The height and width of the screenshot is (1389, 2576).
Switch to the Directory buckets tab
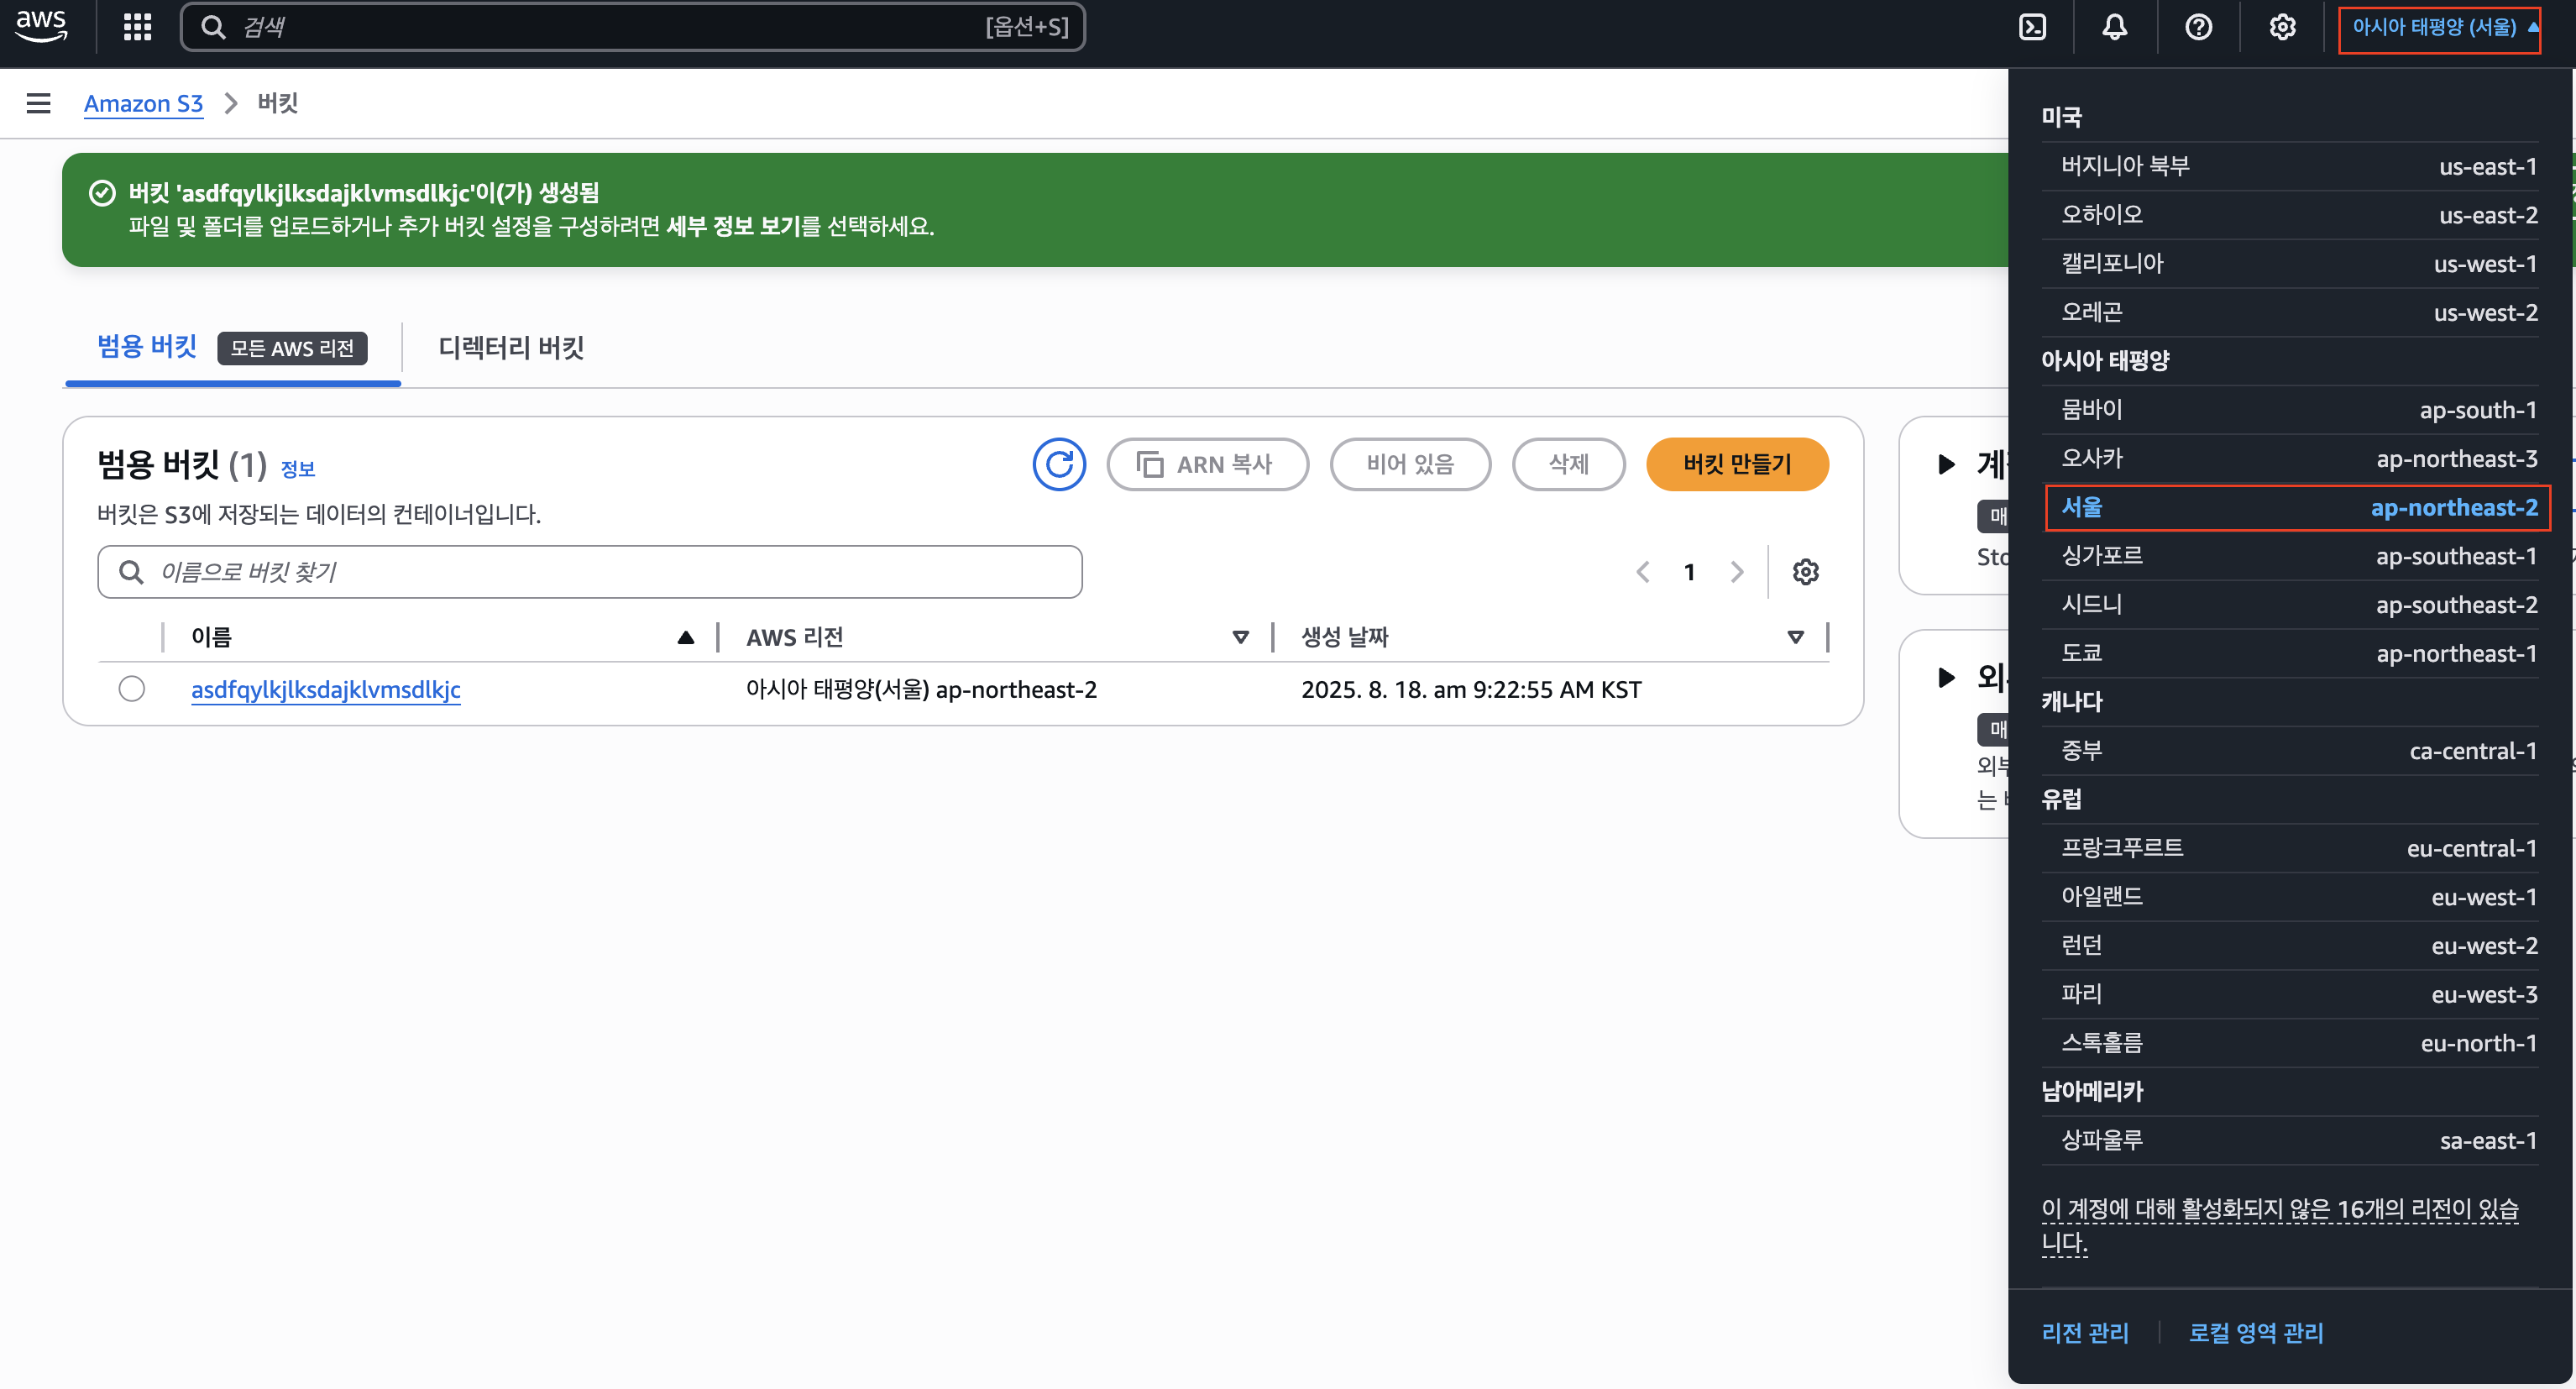(x=511, y=347)
